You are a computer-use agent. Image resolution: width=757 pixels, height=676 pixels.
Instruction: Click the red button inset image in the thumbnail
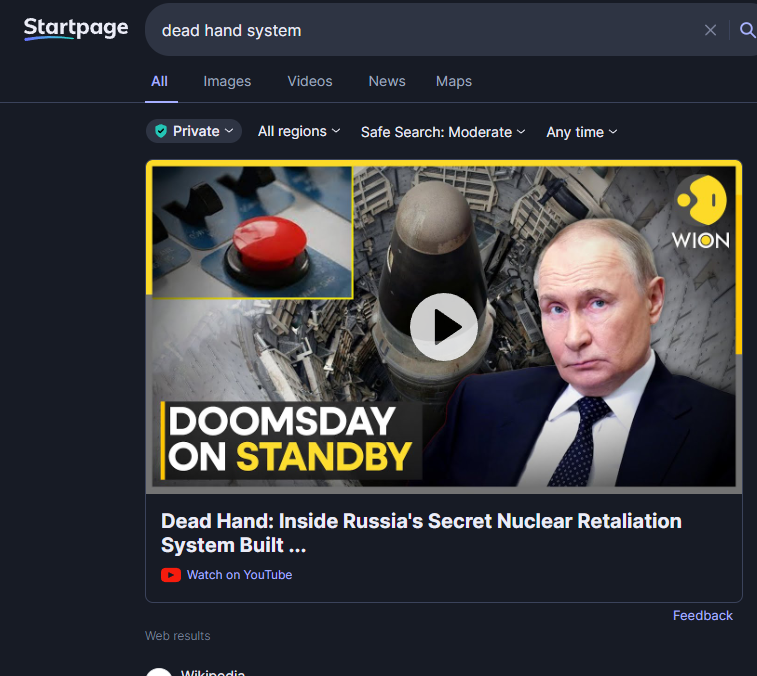pyautogui.click(x=251, y=232)
